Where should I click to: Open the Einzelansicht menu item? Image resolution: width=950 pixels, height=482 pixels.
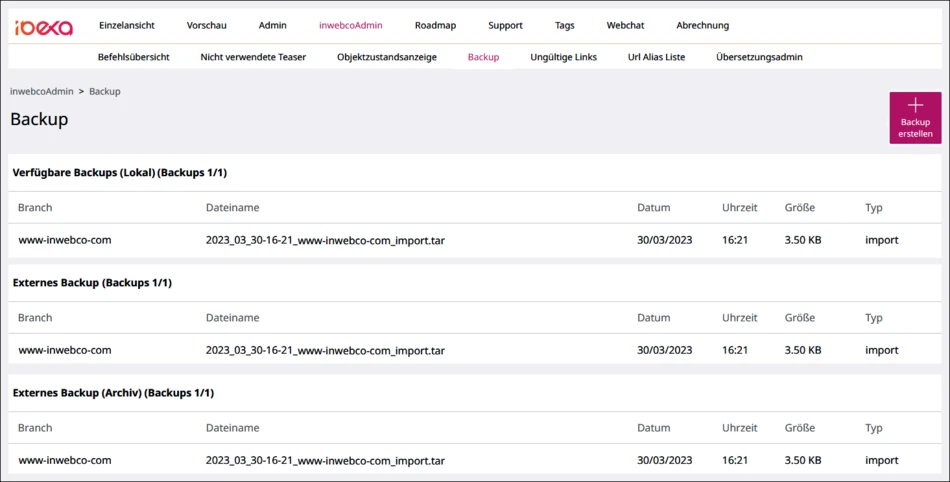point(127,25)
